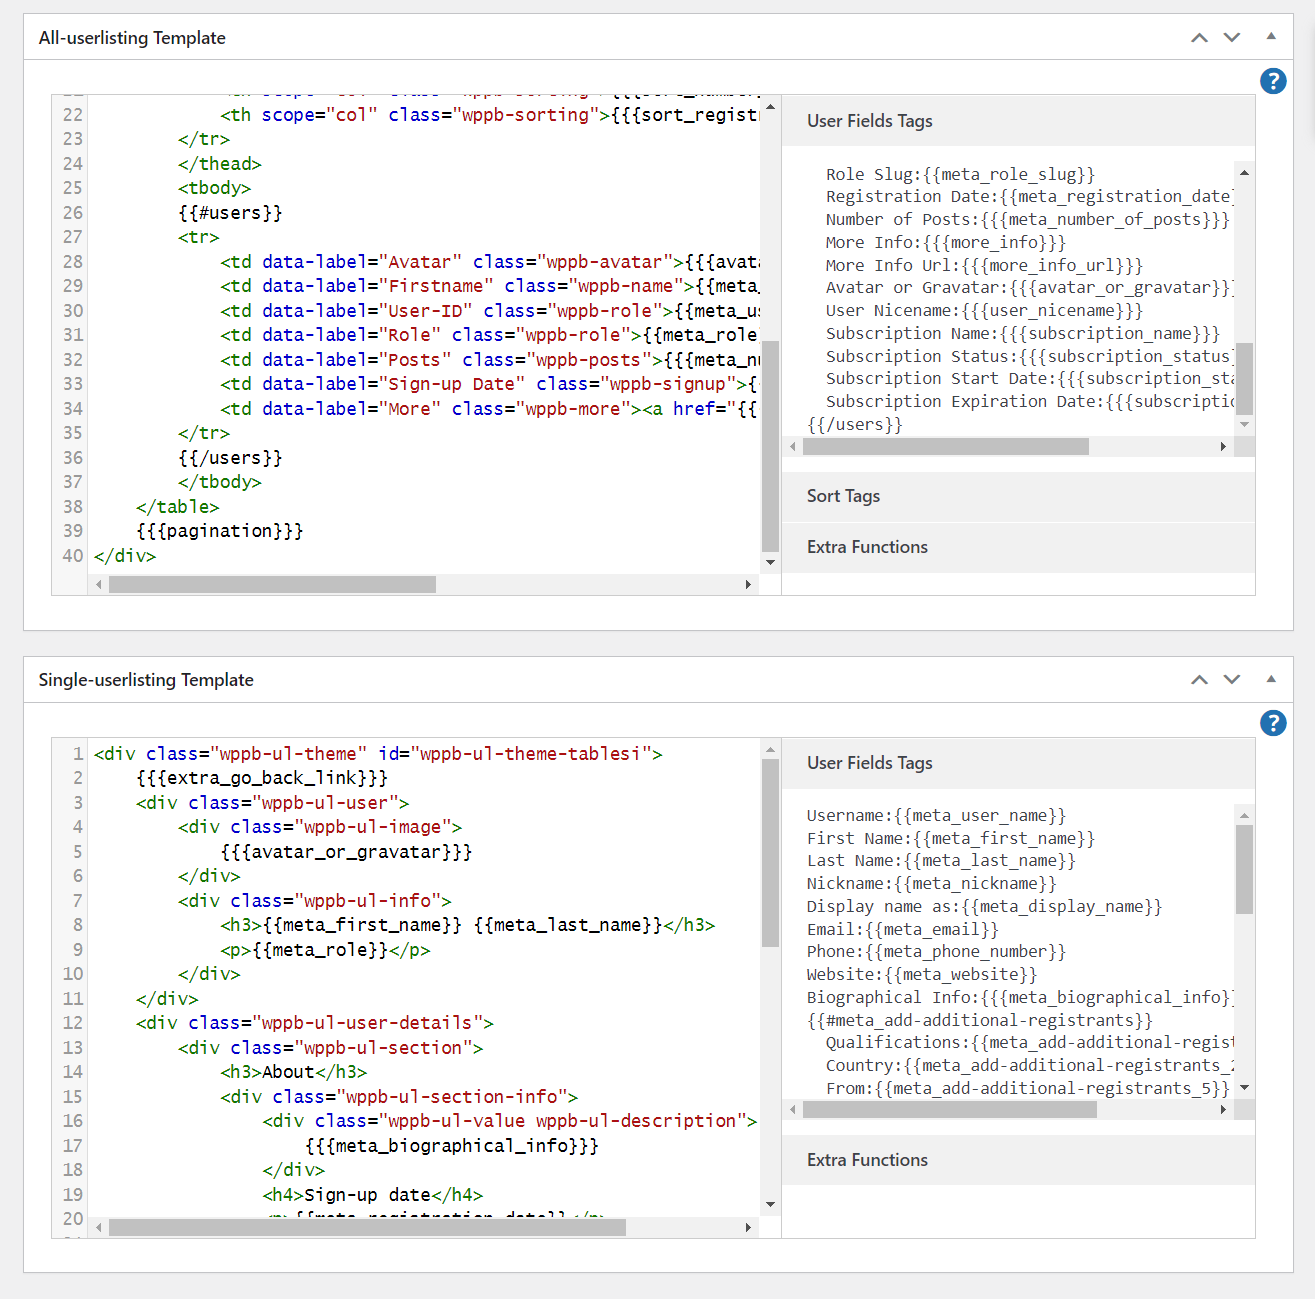Select the More Info Url tag line
The image size is (1315, 1299).
tap(984, 265)
